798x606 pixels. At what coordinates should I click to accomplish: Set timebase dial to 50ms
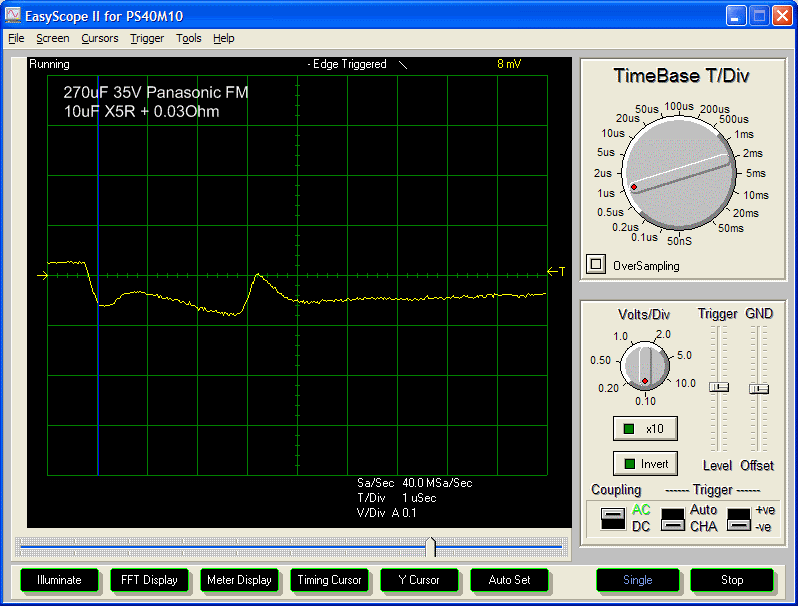click(731, 228)
